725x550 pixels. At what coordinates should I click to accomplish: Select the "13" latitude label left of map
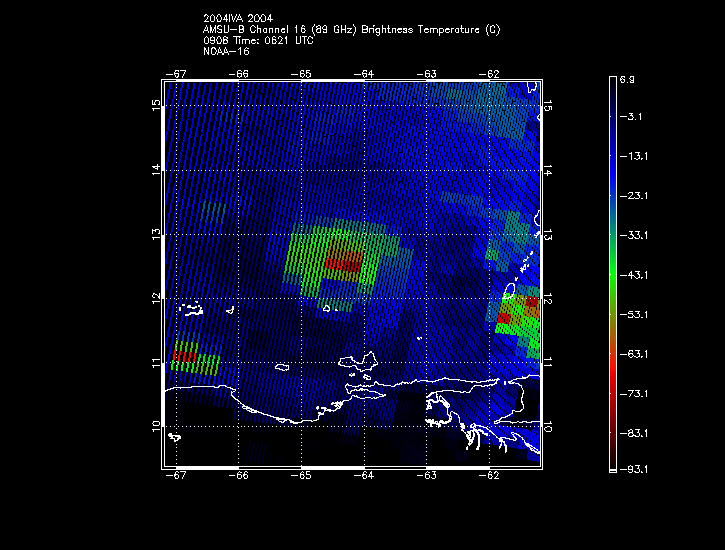[156, 234]
